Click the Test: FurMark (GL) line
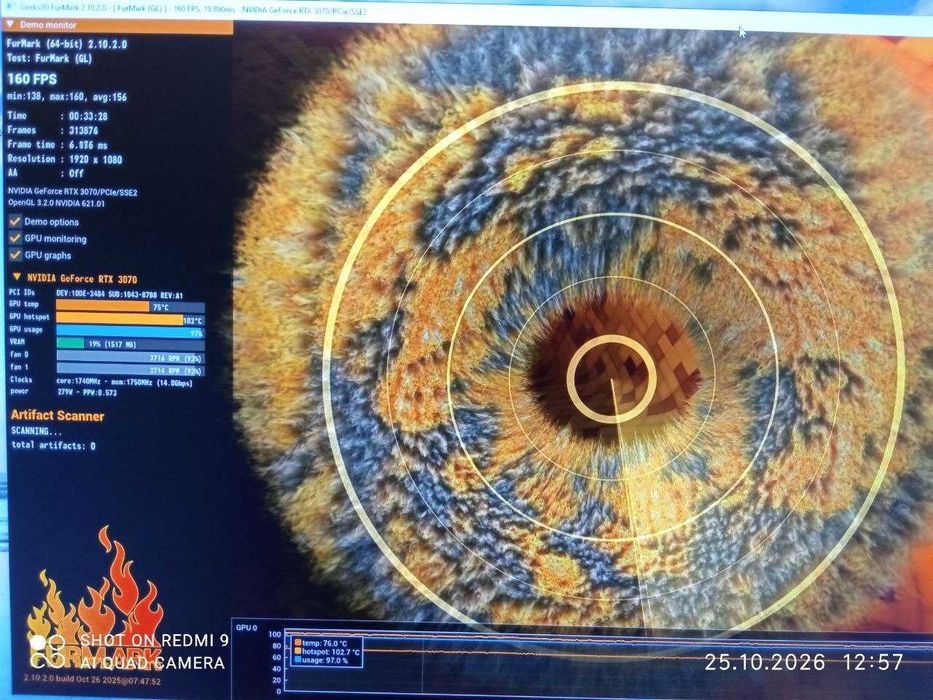 (x=49, y=58)
